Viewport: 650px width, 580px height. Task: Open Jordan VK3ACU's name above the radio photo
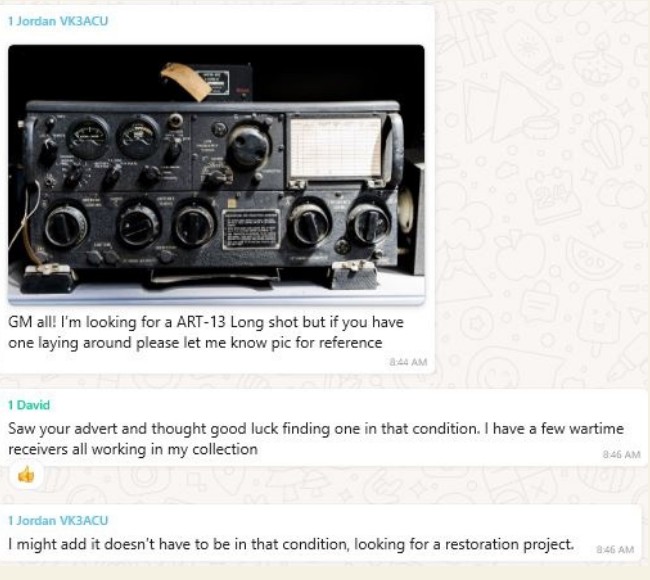coord(58,21)
